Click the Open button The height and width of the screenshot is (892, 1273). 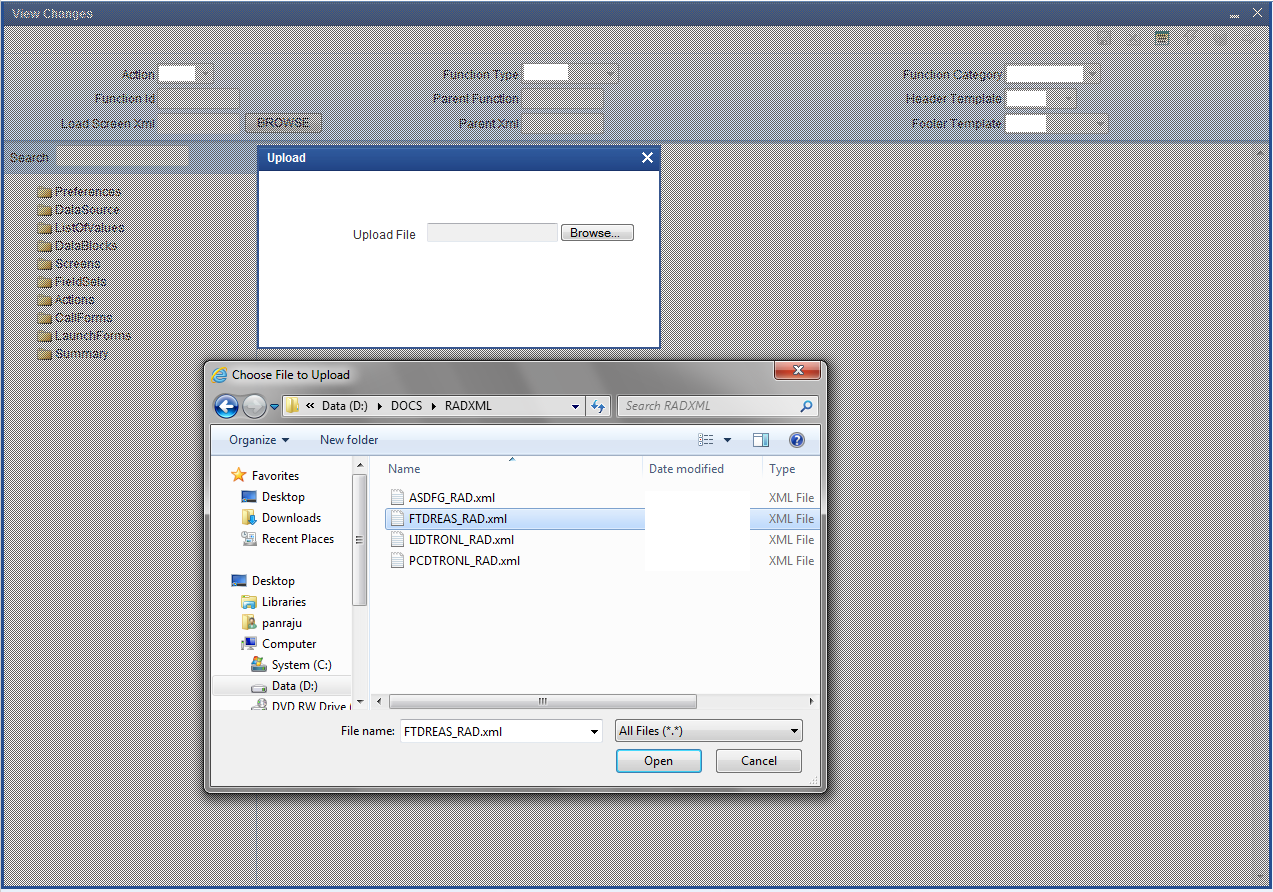[x=658, y=761]
